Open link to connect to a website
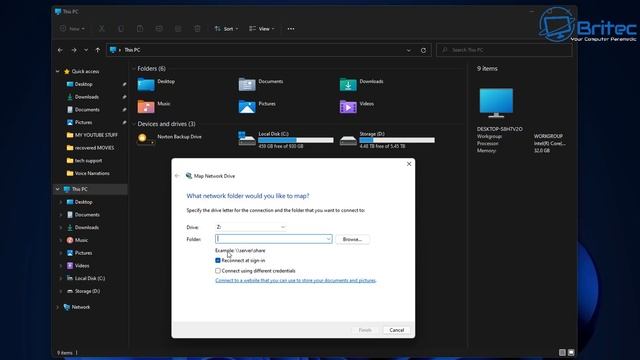This screenshot has height=360, width=640. tap(296, 280)
